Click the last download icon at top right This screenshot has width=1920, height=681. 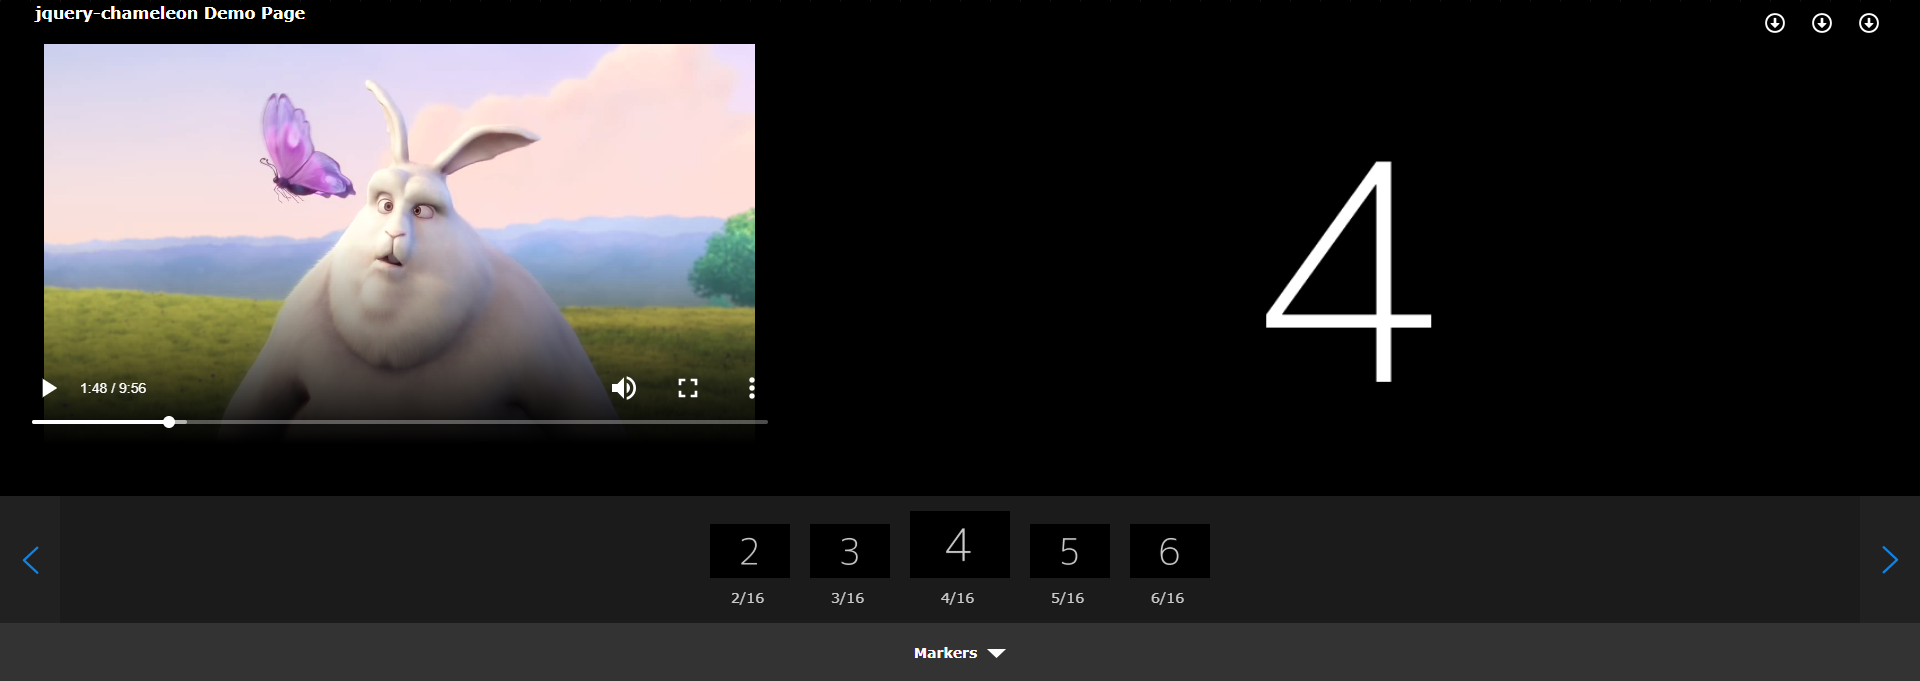coord(1869,23)
